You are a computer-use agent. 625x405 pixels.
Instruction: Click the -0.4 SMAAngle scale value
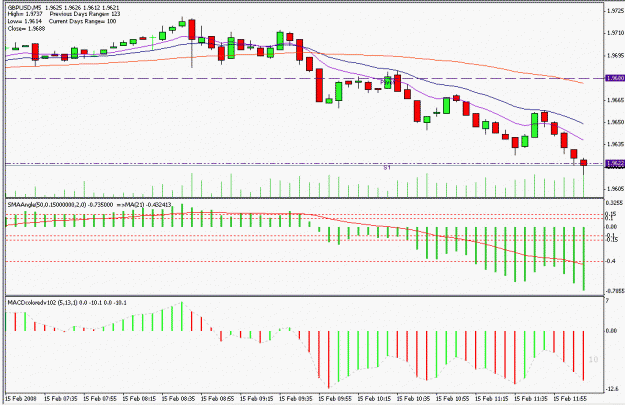(611, 261)
